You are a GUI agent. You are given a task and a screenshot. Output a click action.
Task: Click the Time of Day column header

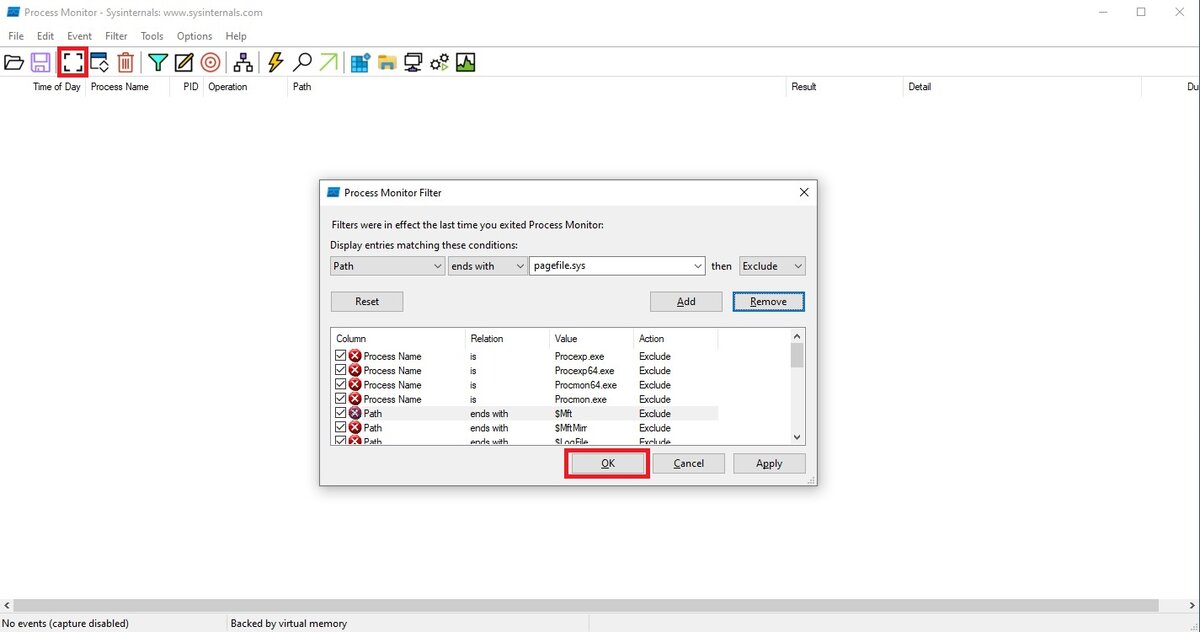pos(56,87)
